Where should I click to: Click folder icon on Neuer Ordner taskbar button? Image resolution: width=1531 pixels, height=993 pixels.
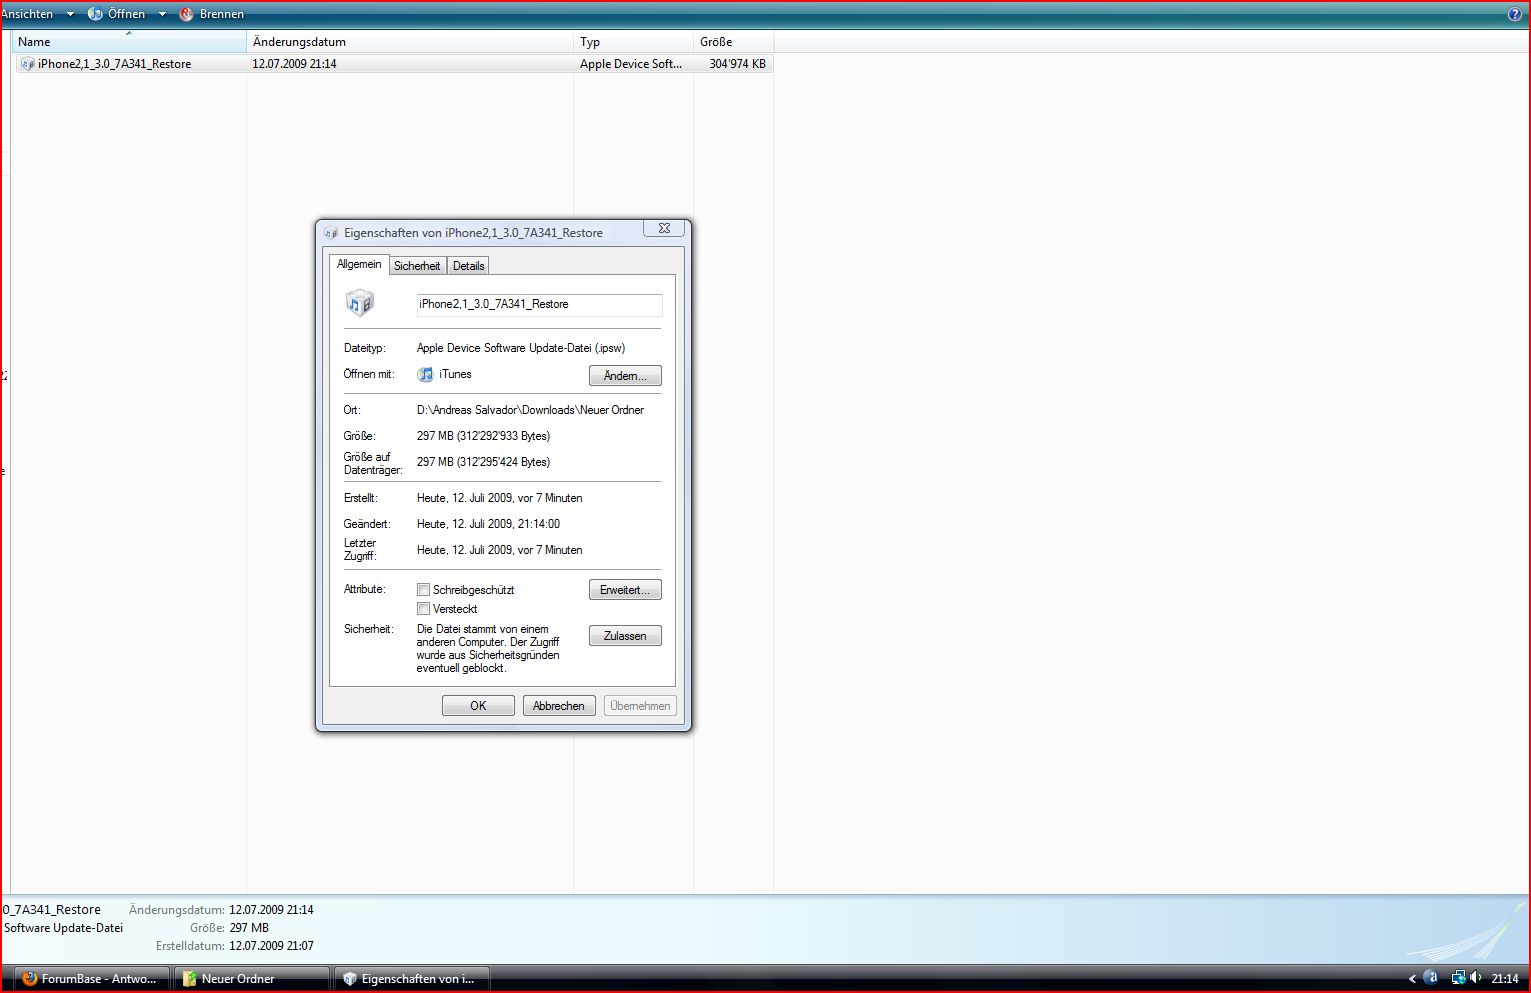[x=189, y=979]
